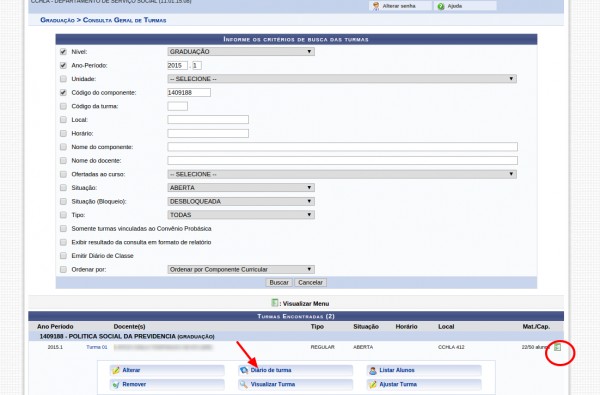Click the period field showing 1
600x395 pixels.
[197, 65]
